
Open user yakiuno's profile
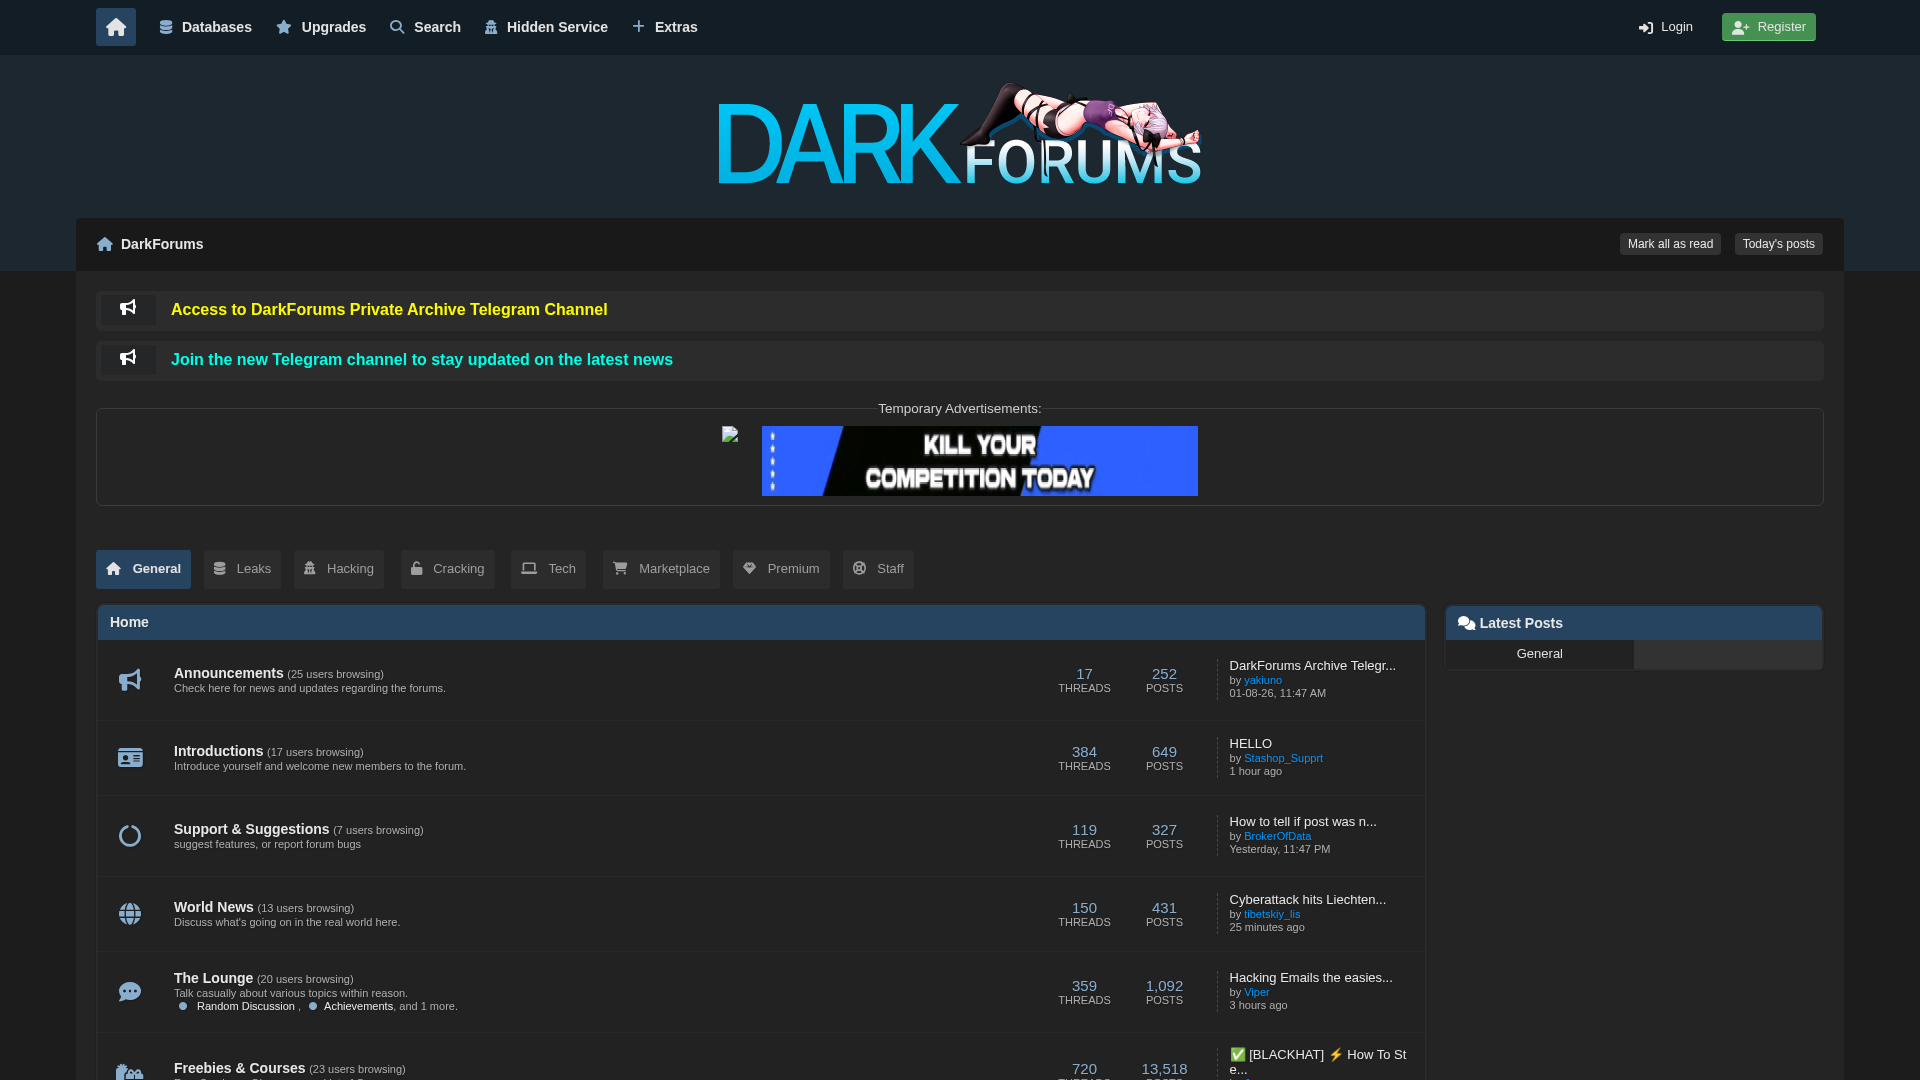coord(1263,680)
